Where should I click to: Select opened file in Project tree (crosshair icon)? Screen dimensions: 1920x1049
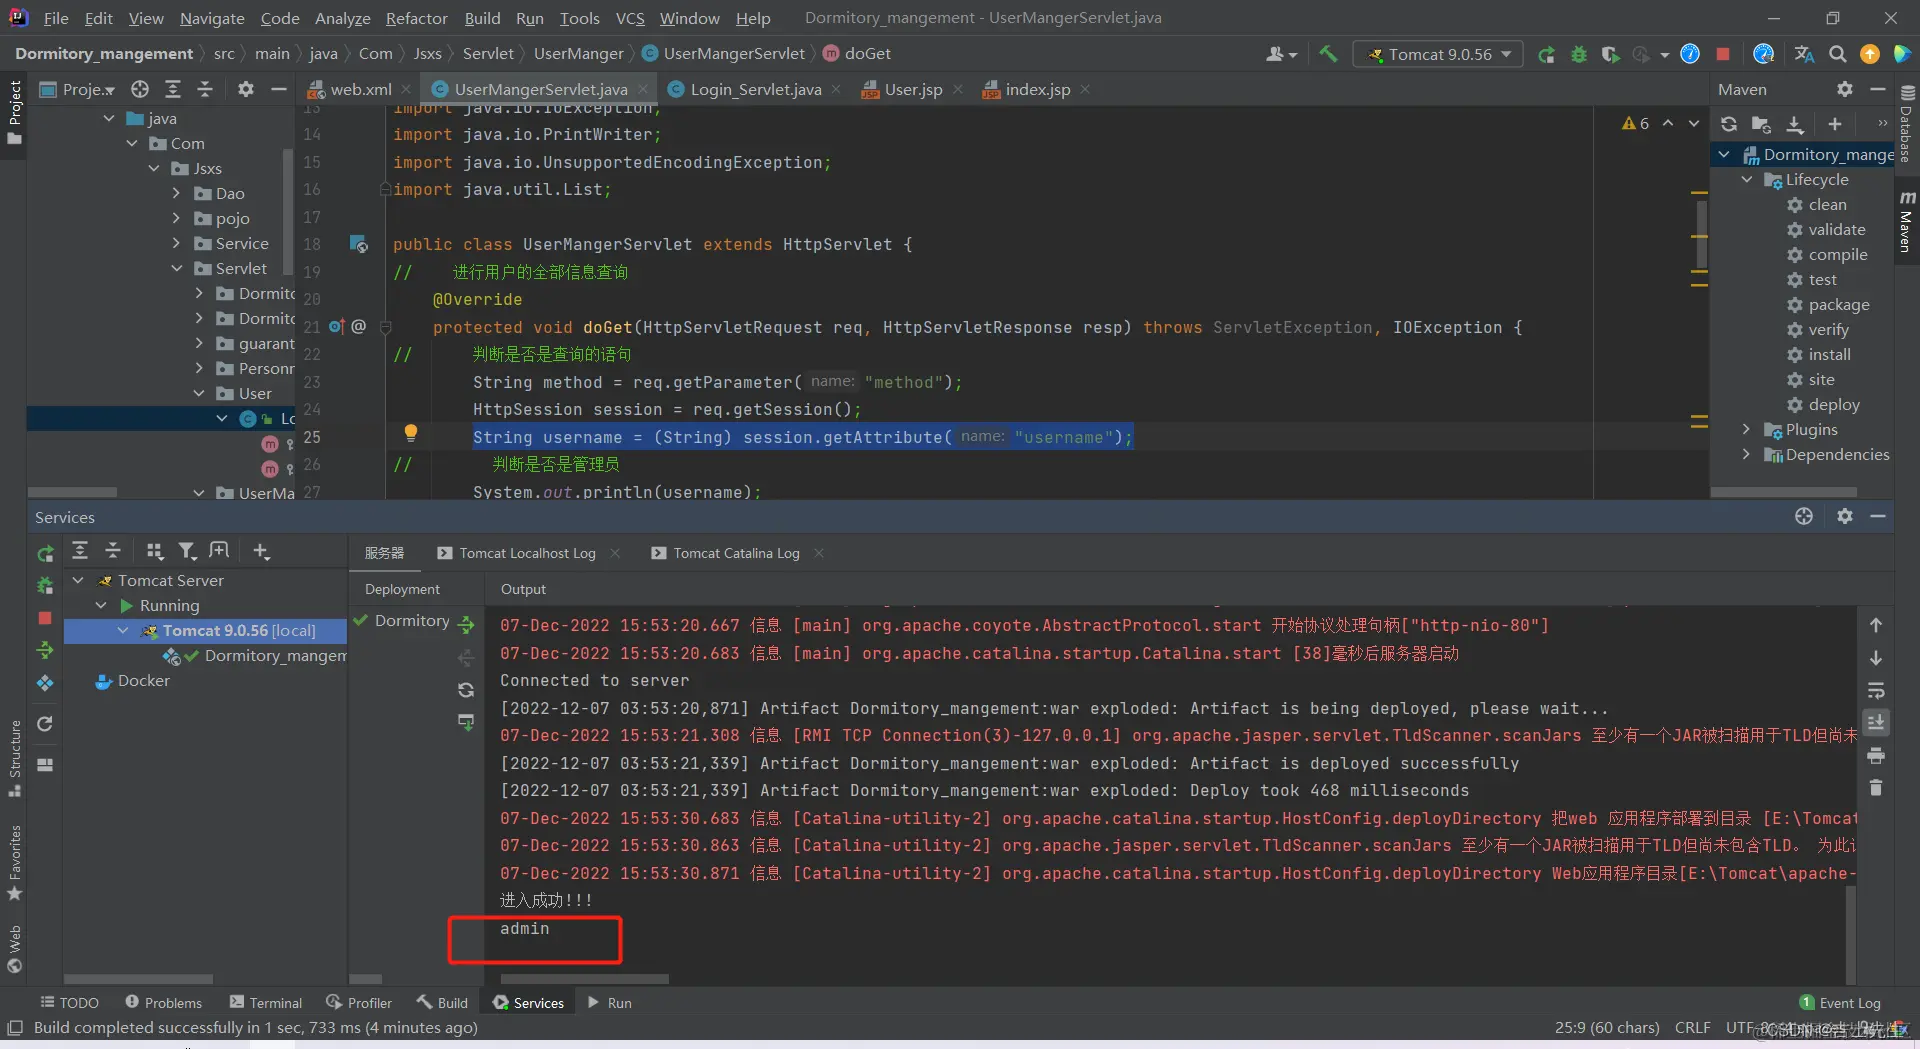[x=140, y=89]
